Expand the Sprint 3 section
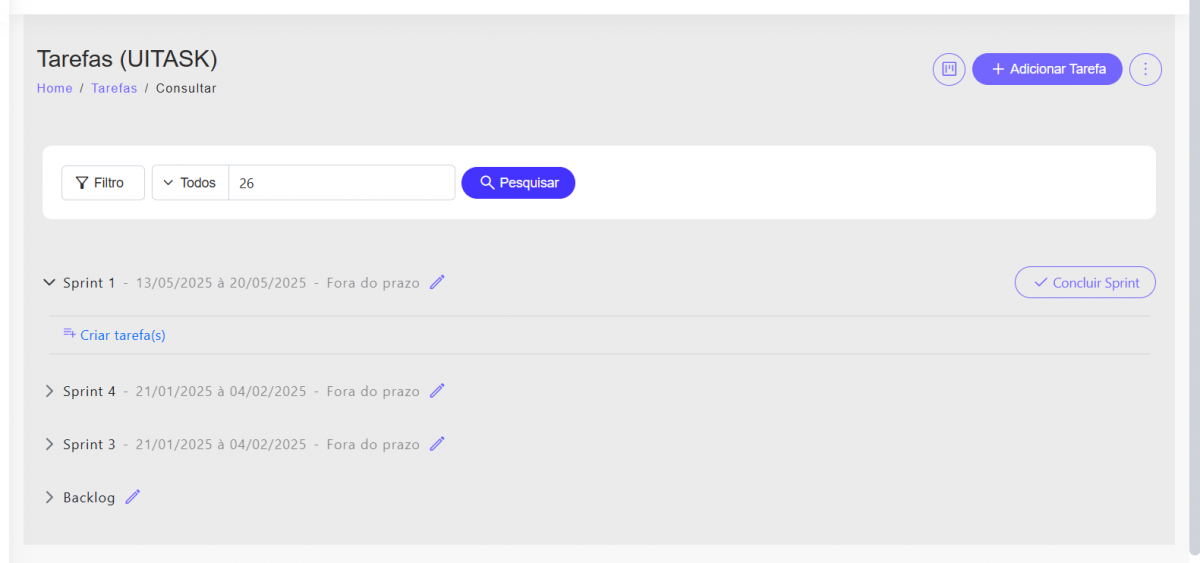 [x=49, y=444]
